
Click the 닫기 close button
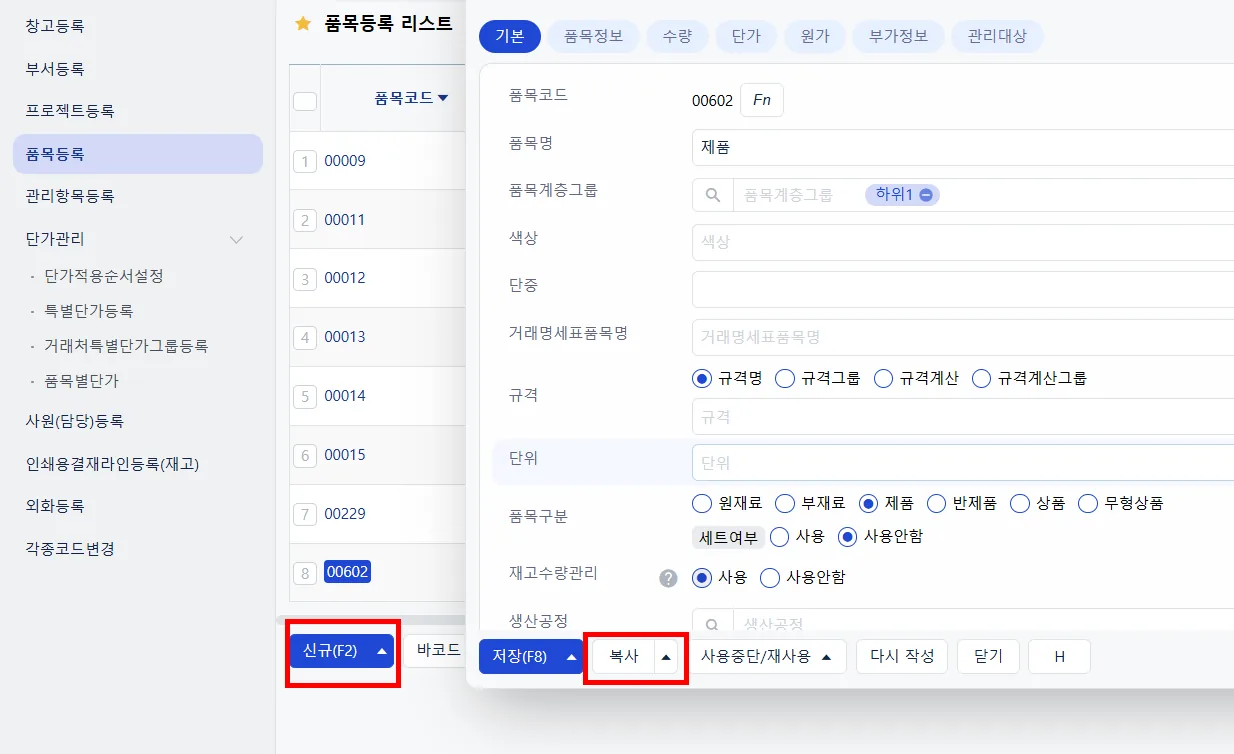[988, 657]
